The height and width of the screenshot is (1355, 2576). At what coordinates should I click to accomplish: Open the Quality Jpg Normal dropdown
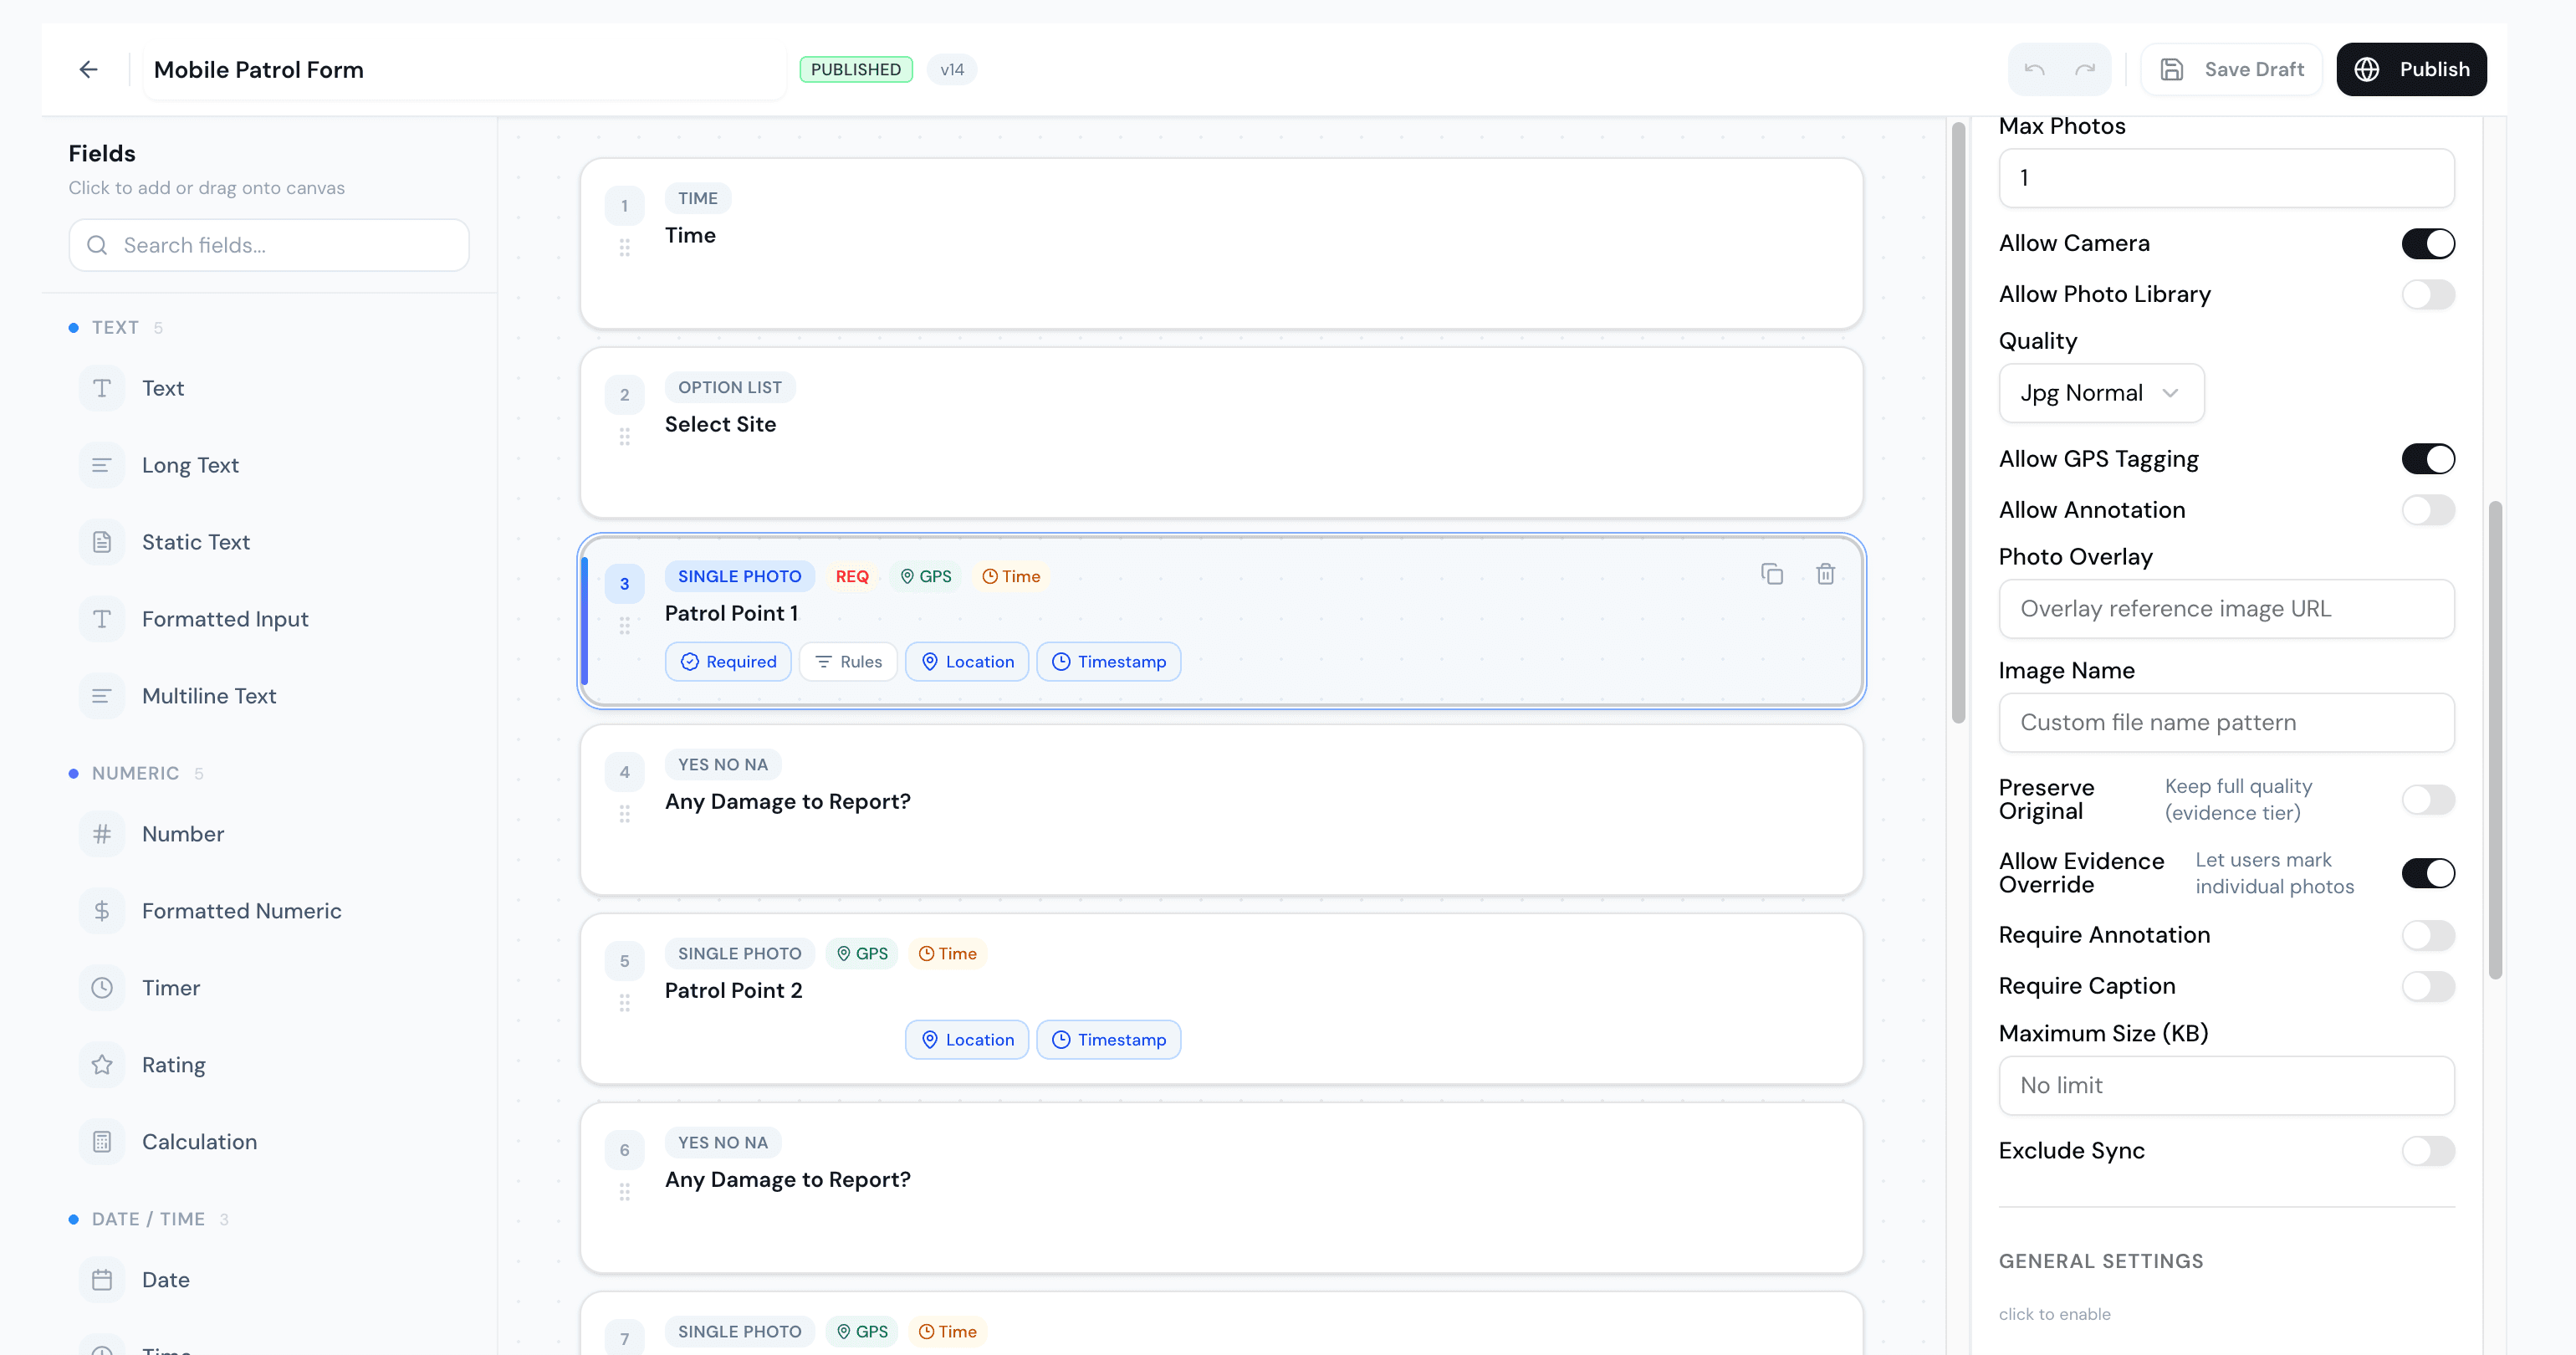click(x=2101, y=393)
